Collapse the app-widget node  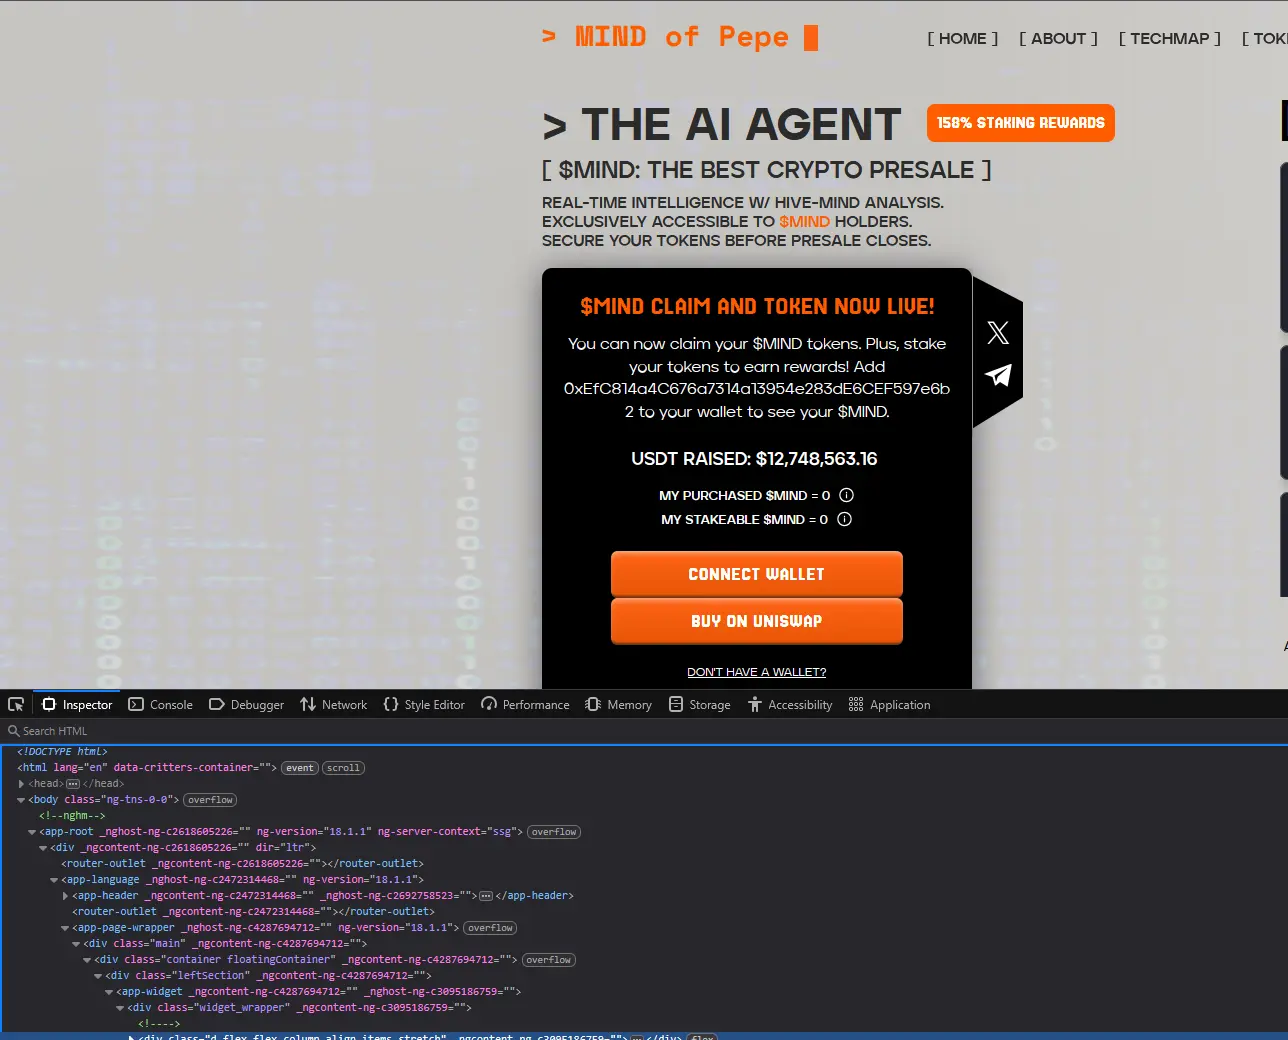pyautogui.click(x=109, y=992)
